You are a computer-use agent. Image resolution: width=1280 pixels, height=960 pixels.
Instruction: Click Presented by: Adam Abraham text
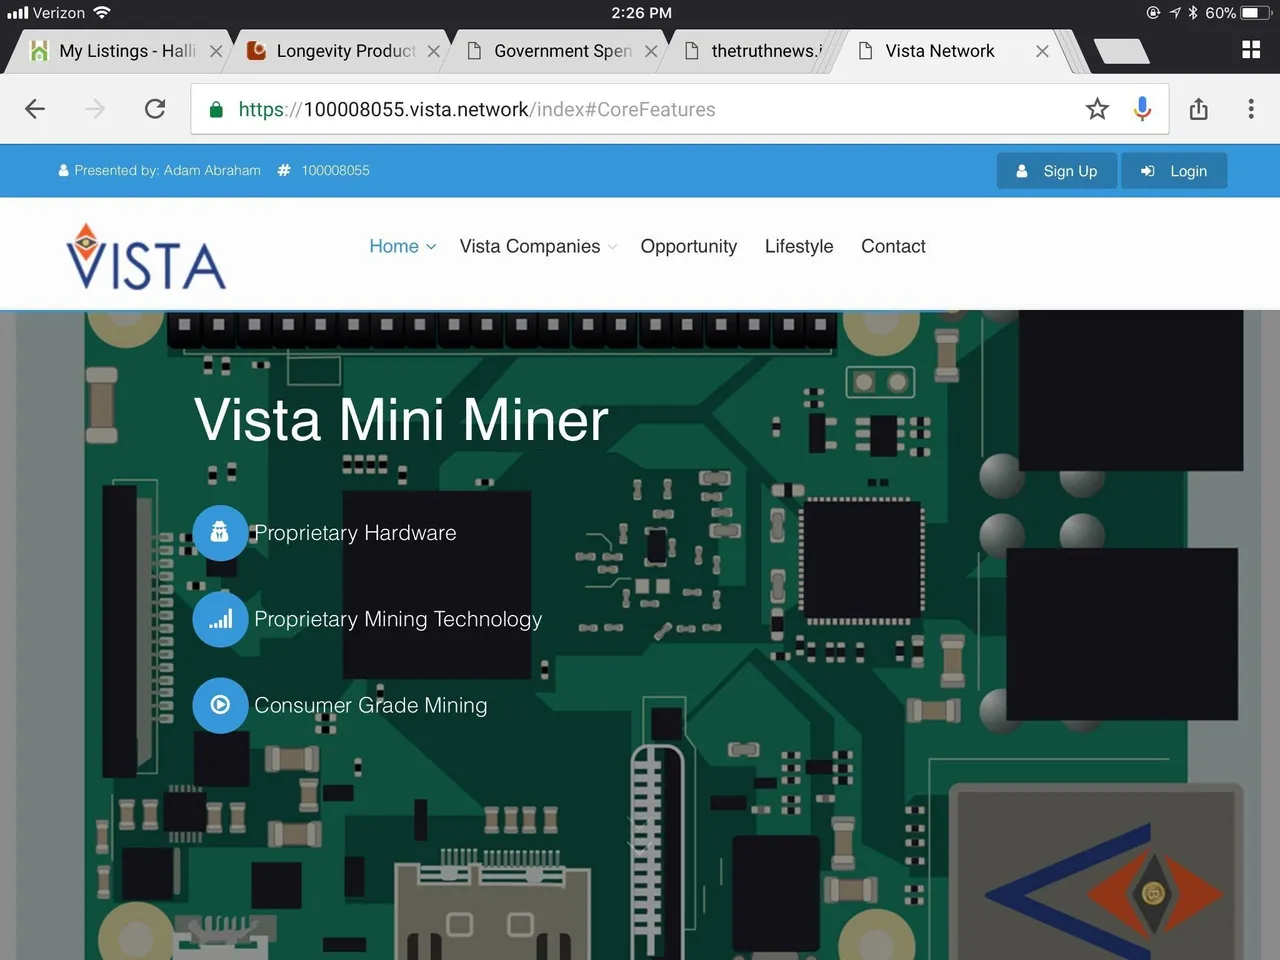click(x=167, y=170)
